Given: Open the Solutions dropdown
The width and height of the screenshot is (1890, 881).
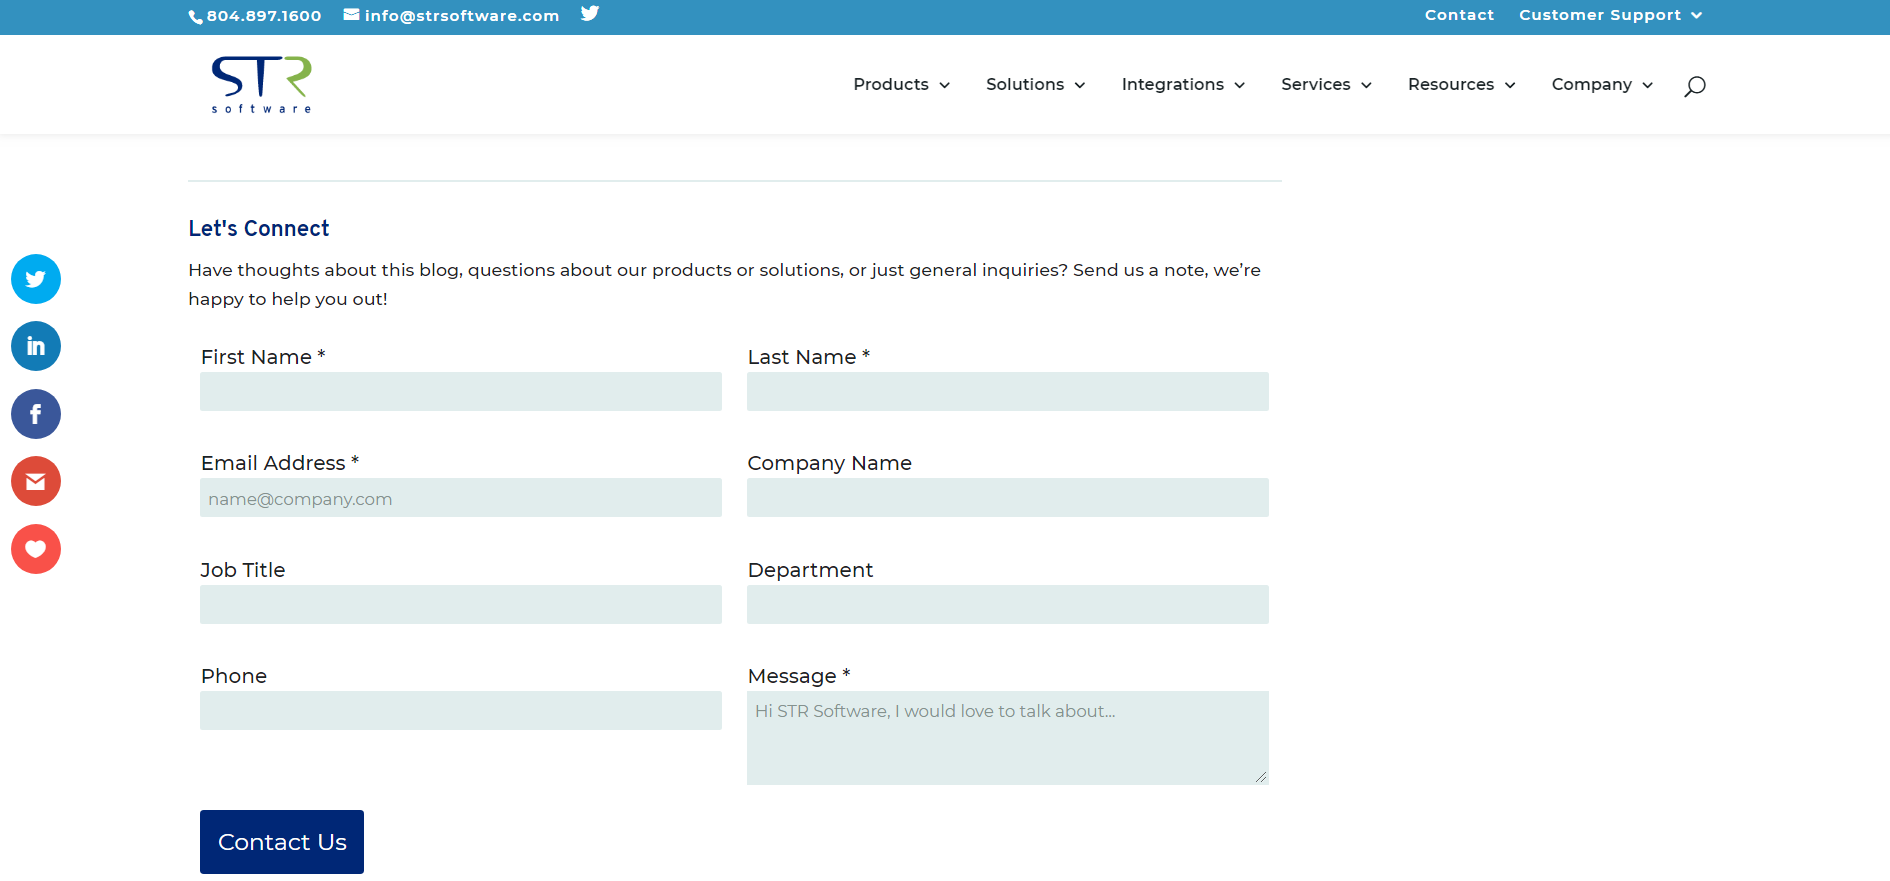Looking at the screenshot, I should coord(1034,85).
